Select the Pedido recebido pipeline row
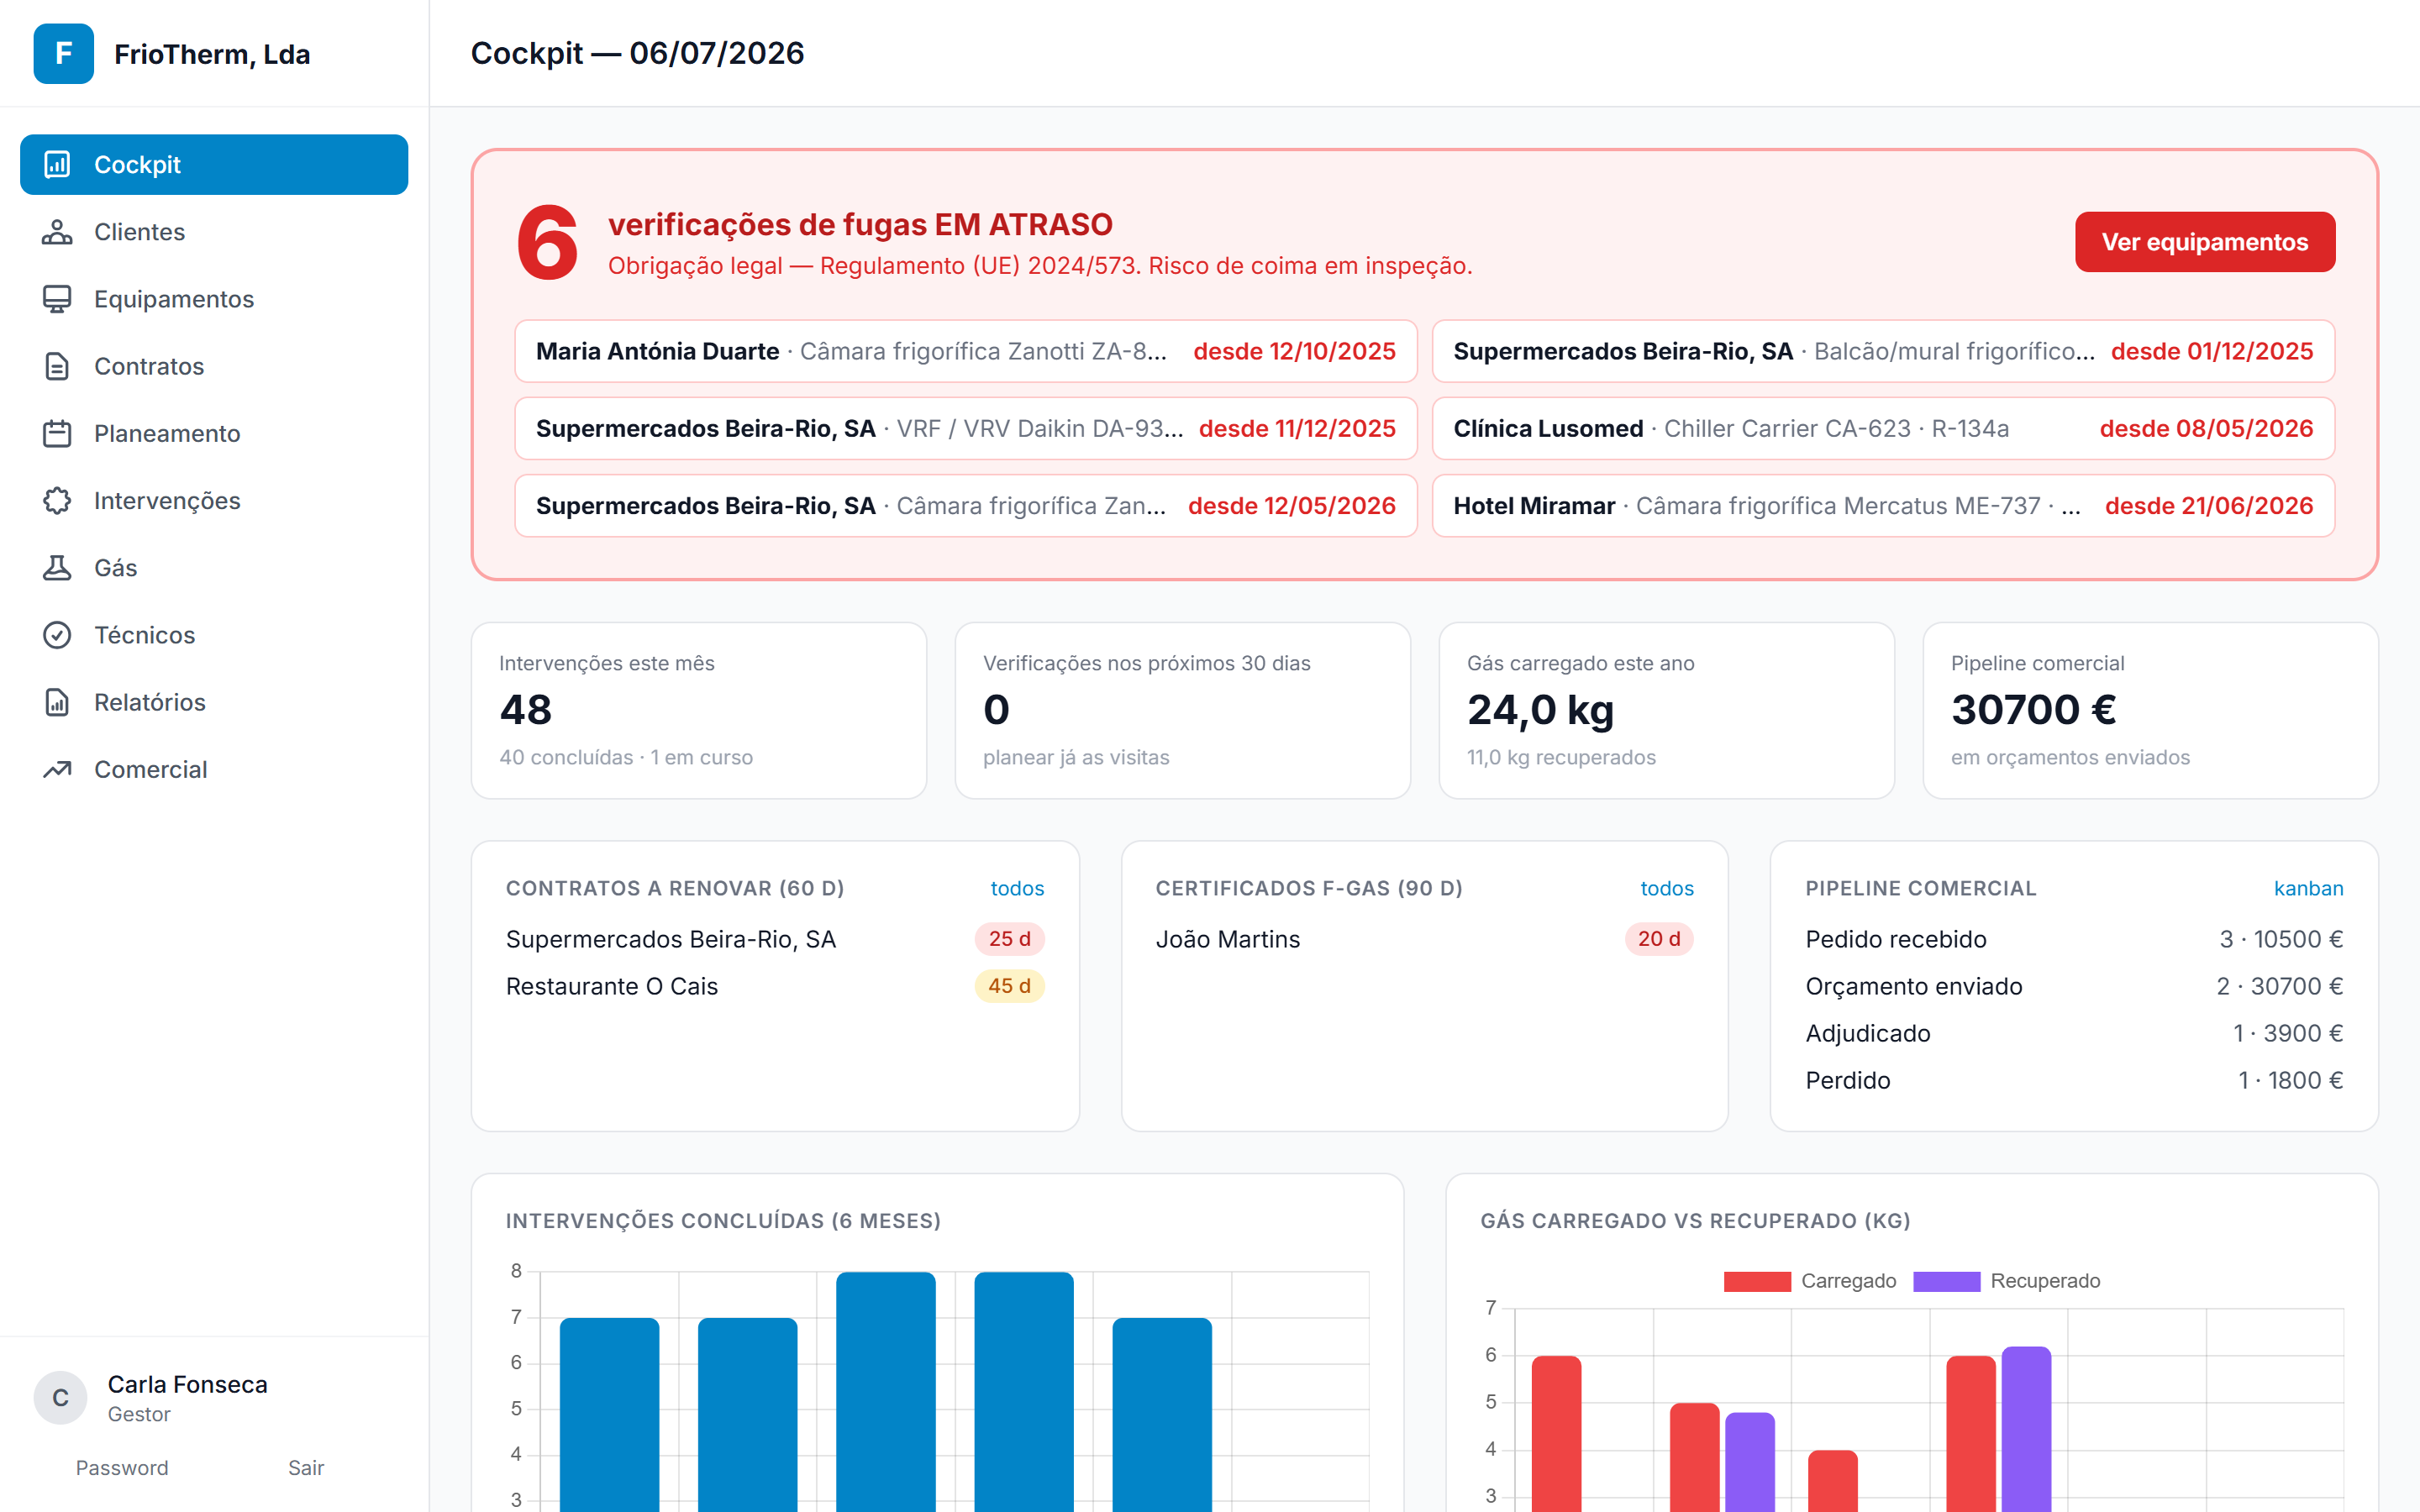The width and height of the screenshot is (2420, 1512). point(2074,939)
